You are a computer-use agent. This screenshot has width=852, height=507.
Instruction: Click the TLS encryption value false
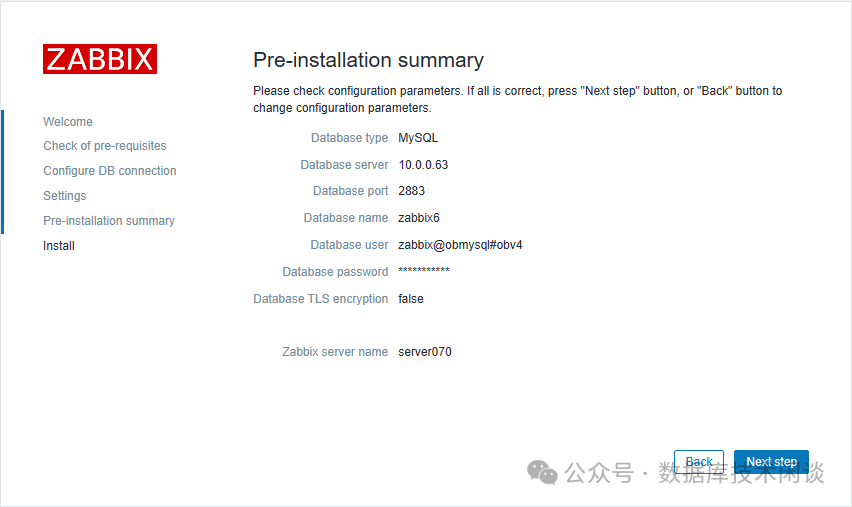(411, 299)
